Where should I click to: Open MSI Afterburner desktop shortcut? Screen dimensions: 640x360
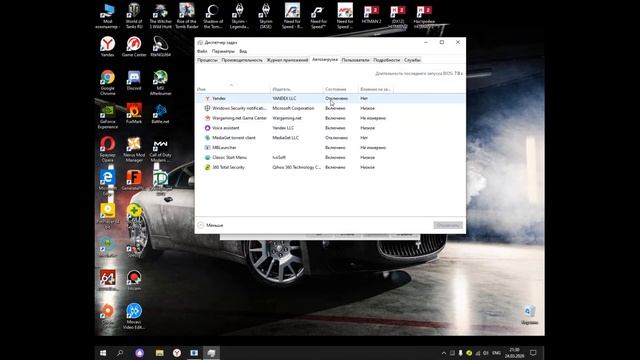coord(160,82)
